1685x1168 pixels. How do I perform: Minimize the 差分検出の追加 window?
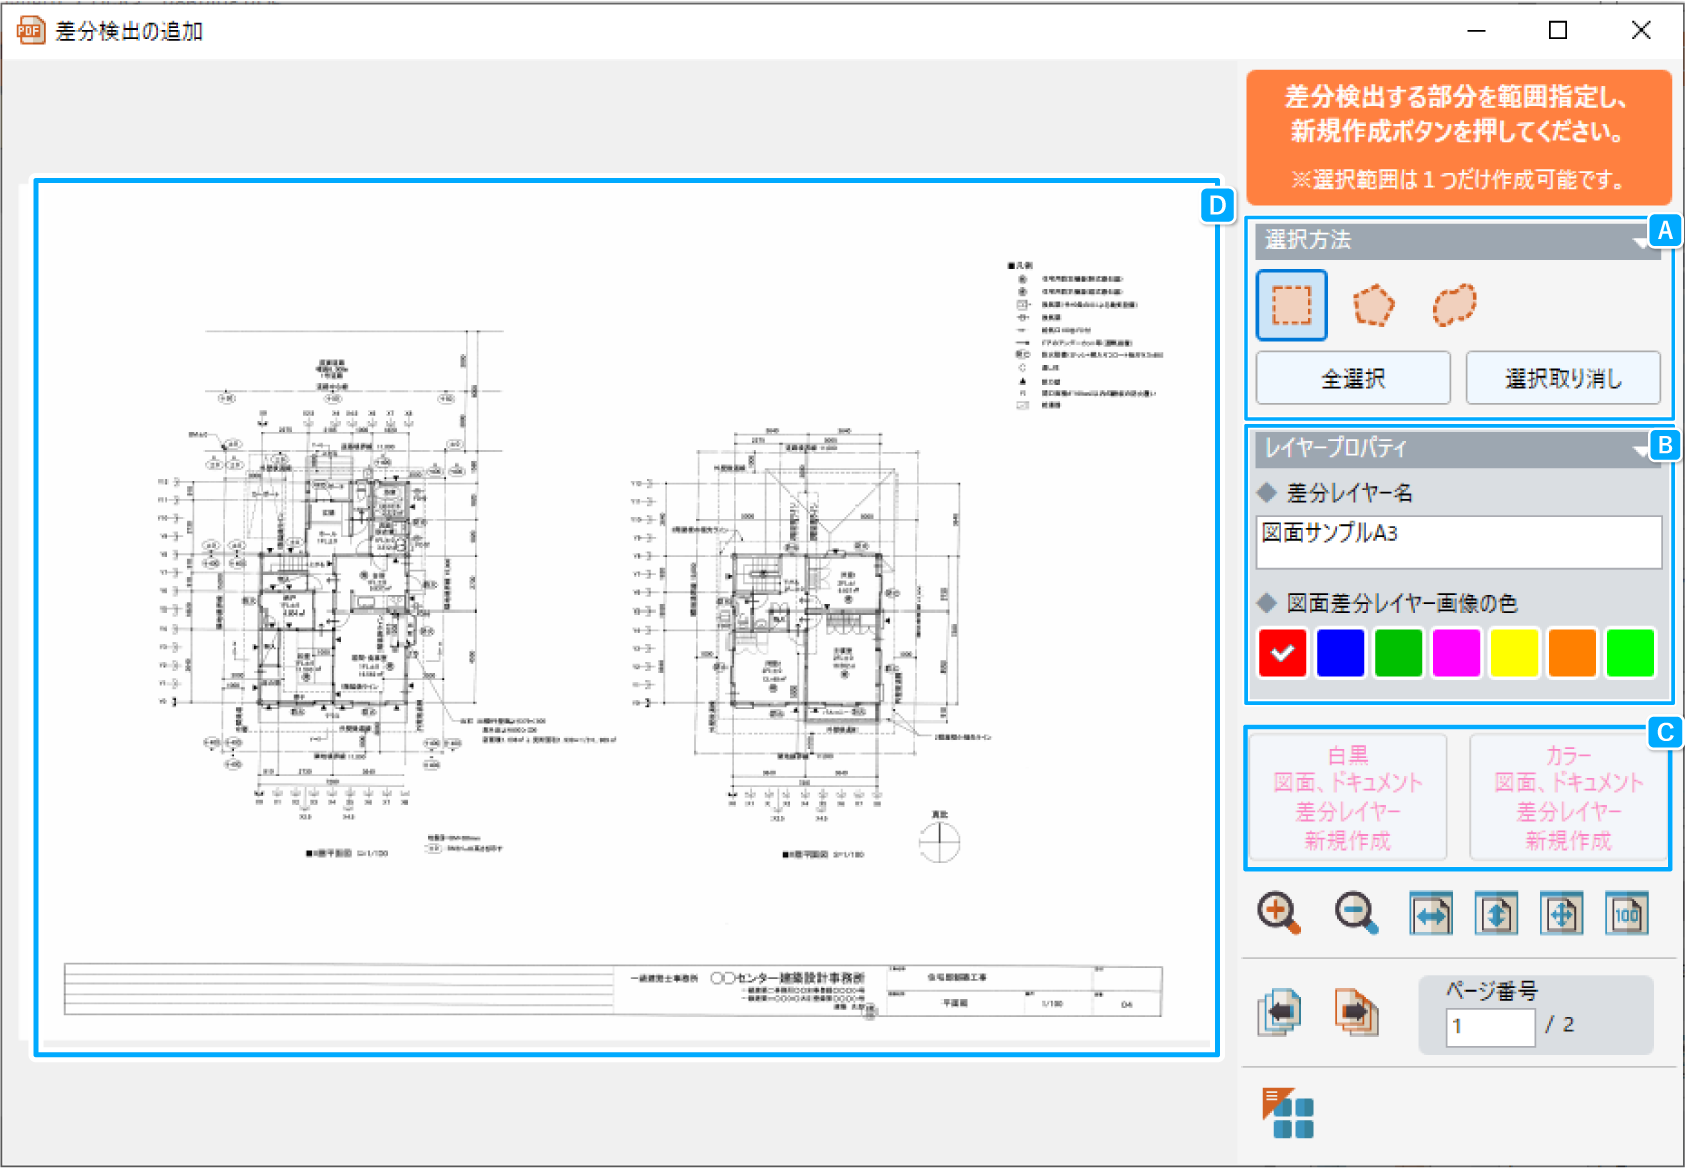(1476, 30)
